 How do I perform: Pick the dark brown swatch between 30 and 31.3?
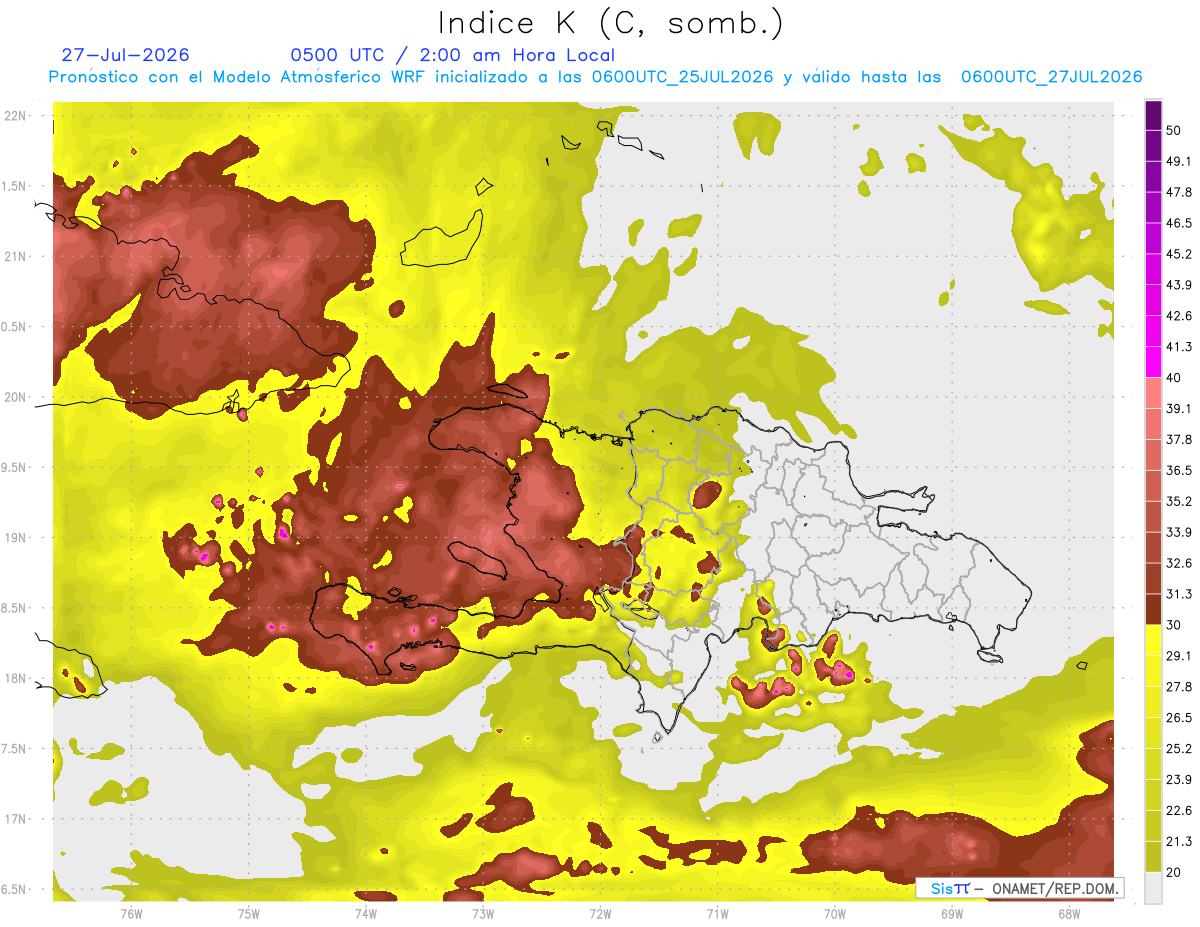[1153, 610]
